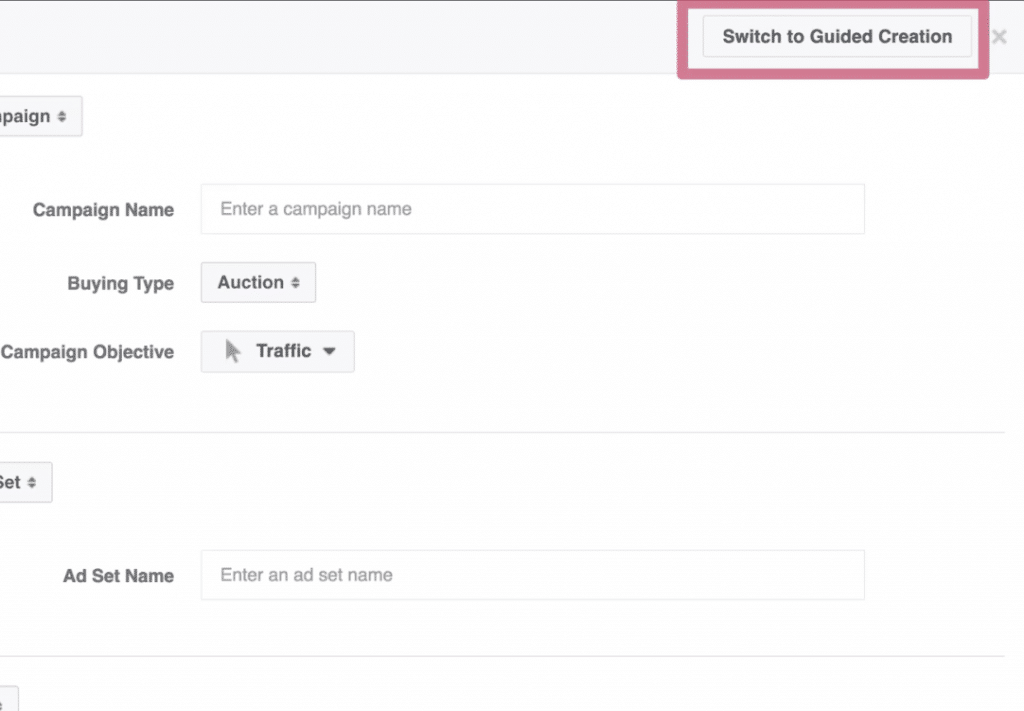Open the Campaign selector dropdown
Screen dimensions: 1024x711
tap(40, 116)
